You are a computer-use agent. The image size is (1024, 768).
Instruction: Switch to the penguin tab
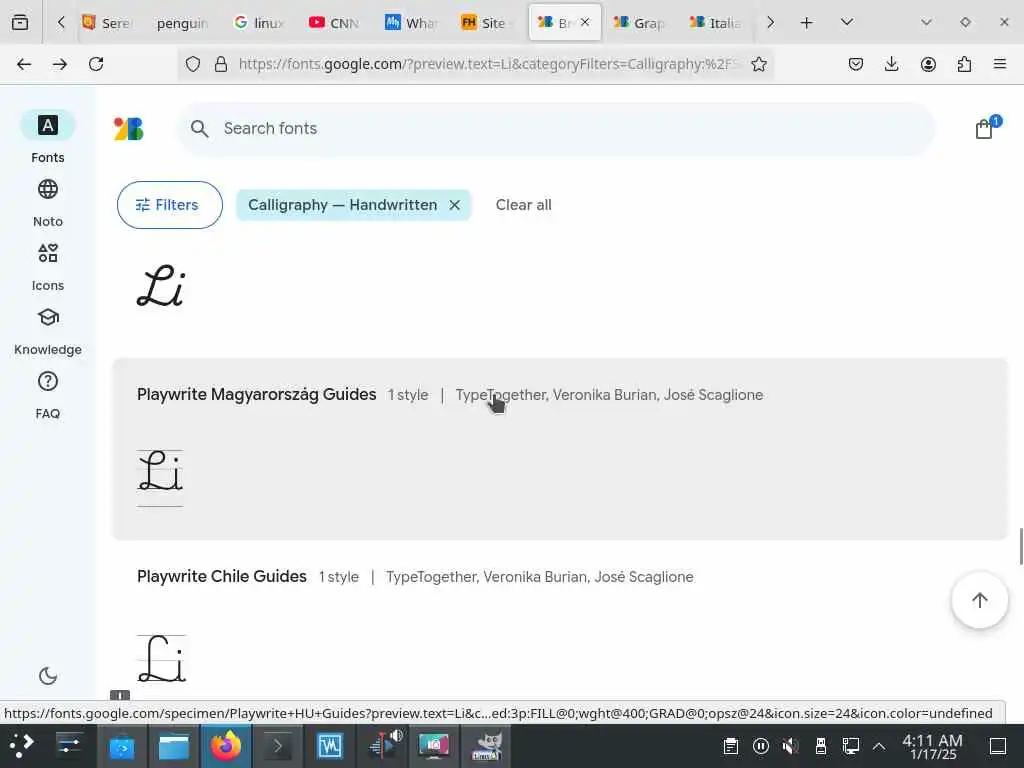tap(182, 23)
